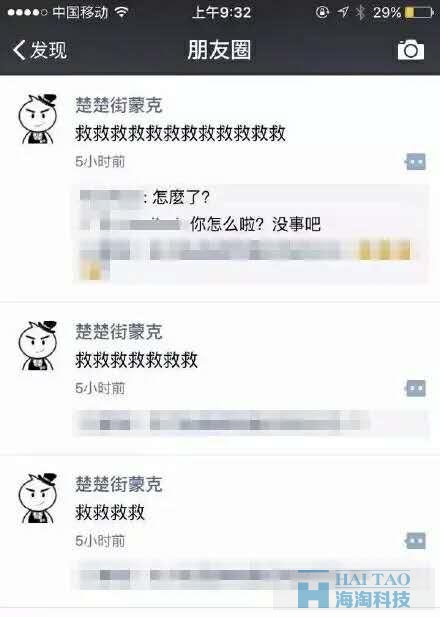440x617 pixels.
Task: Tap the Wi-Fi icon in status bar
Action: tap(122, 13)
